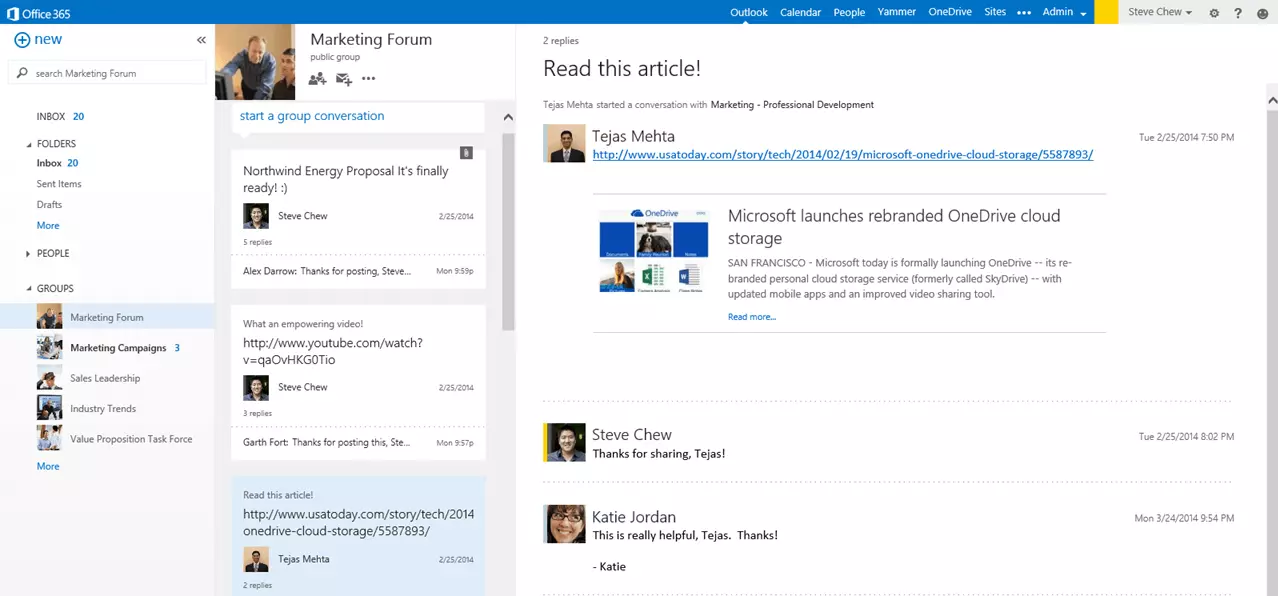Click Katie Jordan's avatar in the reply
Image resolution: width=1278 pixels, height=596 pixels.
tap(564, 524)
